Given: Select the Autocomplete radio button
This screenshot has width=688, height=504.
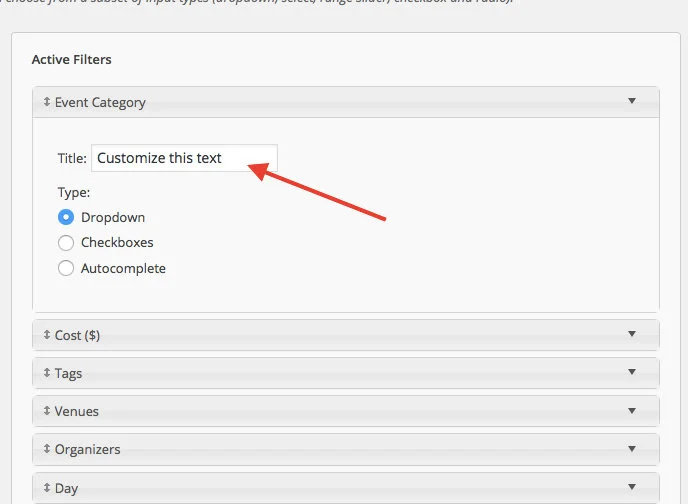Looking at the screenshot, I should (66, 268).
